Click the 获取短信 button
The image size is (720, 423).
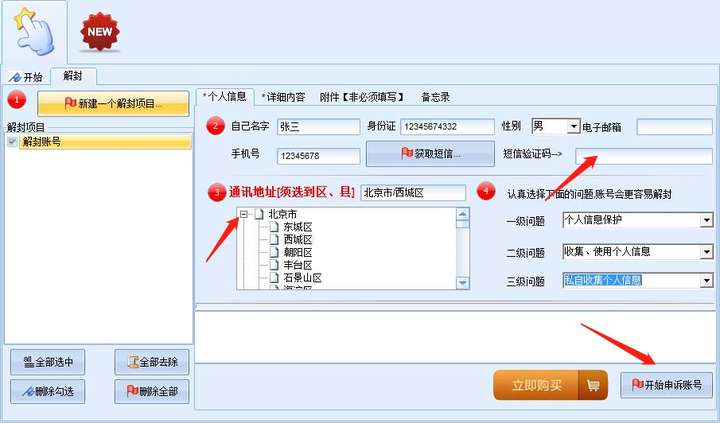tap(430, 154)
